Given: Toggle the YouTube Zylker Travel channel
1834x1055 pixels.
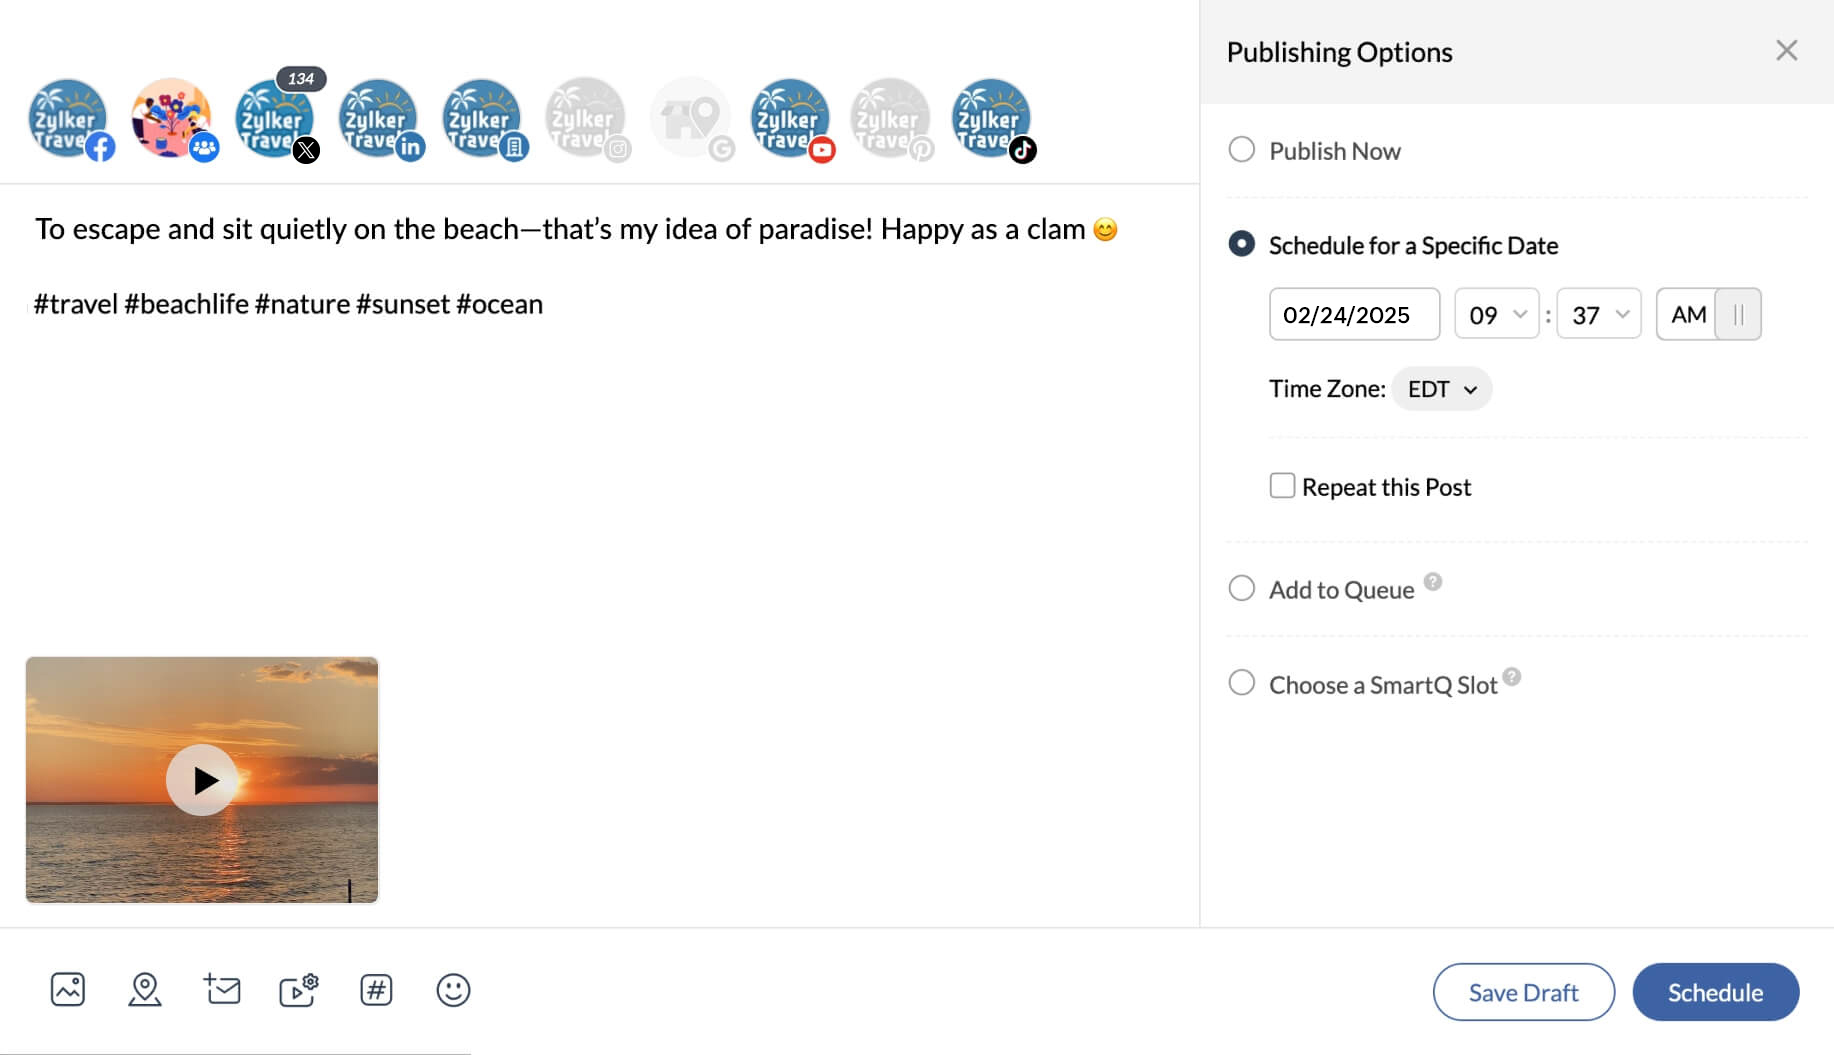Looking at the screenshot, I should coord(790,119).
